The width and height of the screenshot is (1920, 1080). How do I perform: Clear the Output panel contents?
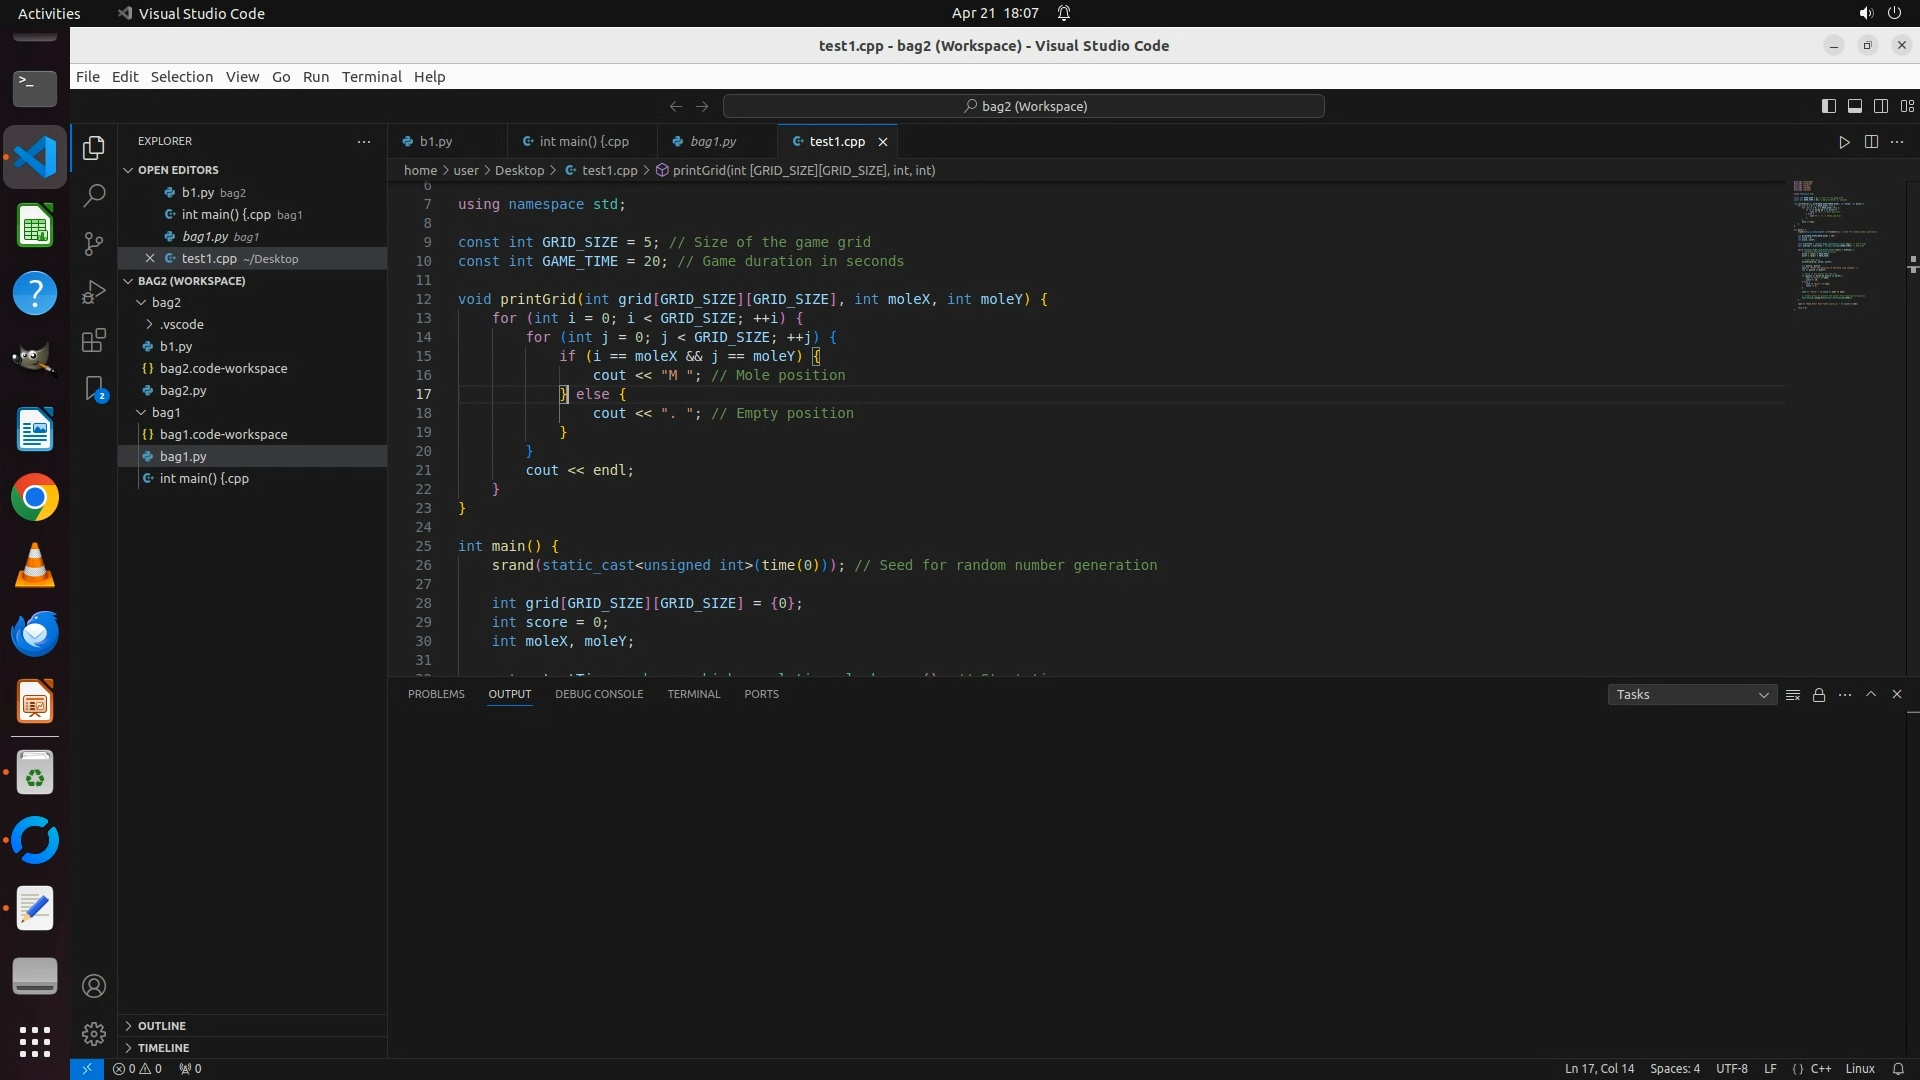1793,695
